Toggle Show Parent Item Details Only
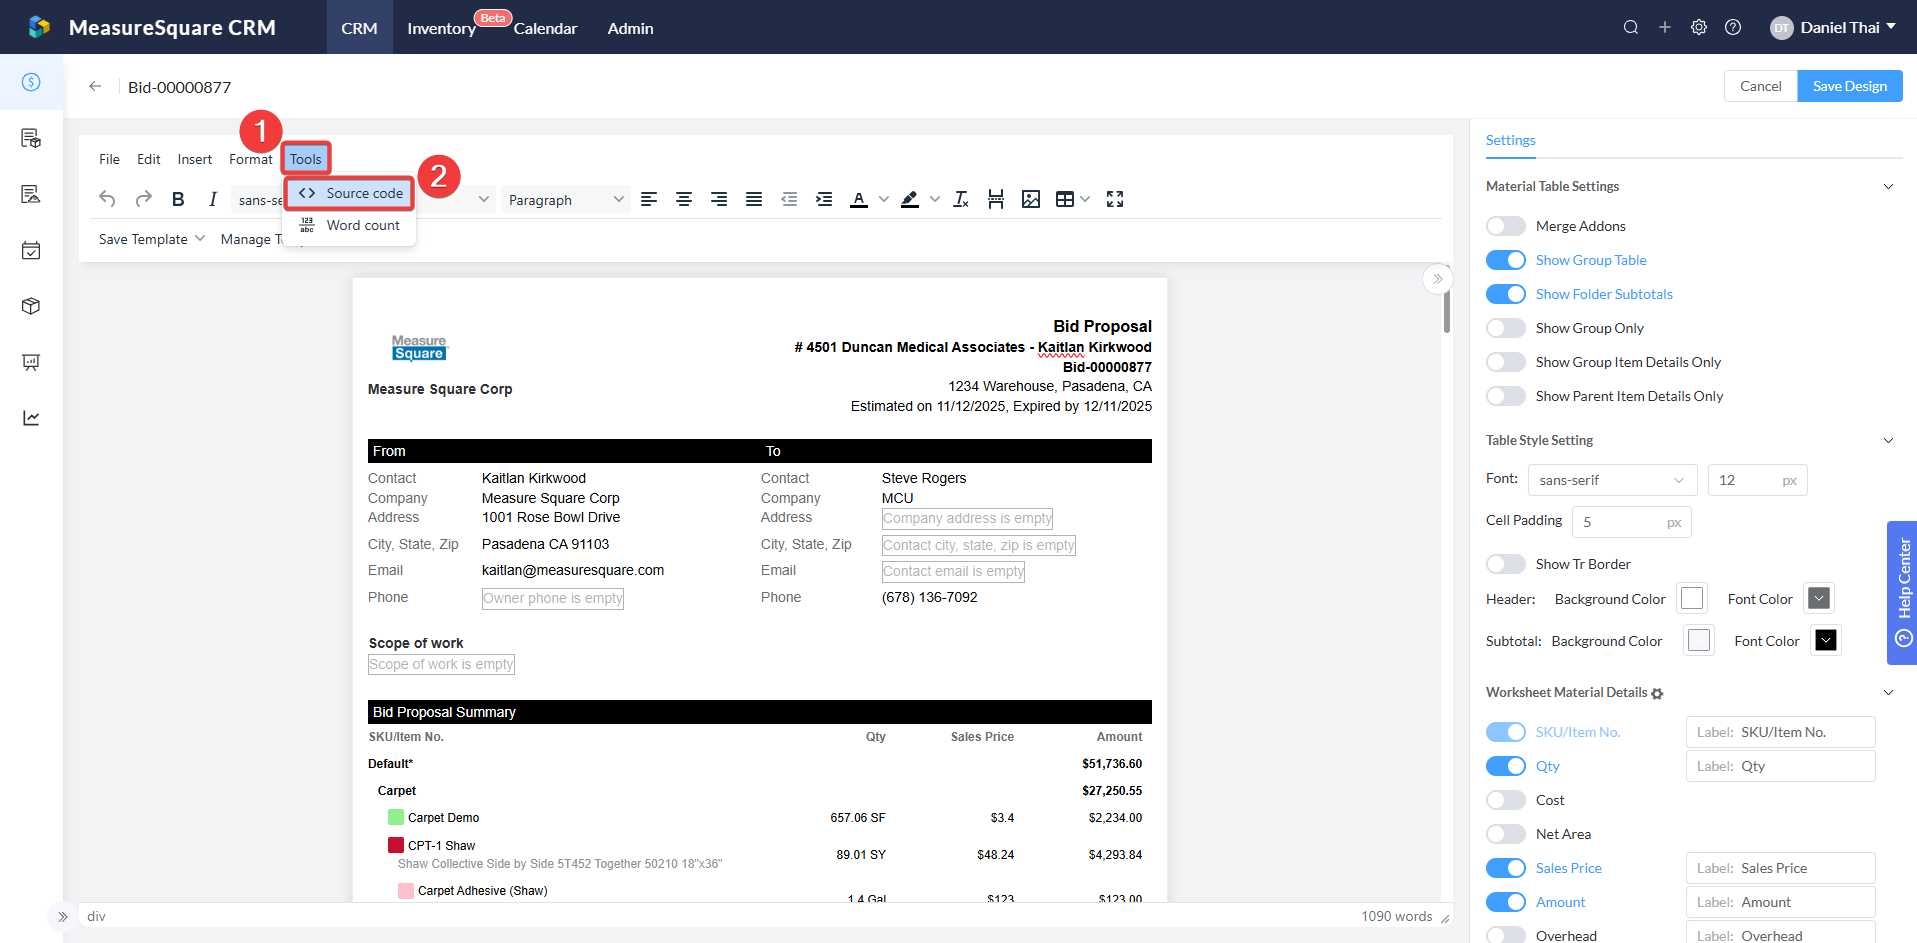The width and height of the screenshot is (1917, 943). 1506,396
